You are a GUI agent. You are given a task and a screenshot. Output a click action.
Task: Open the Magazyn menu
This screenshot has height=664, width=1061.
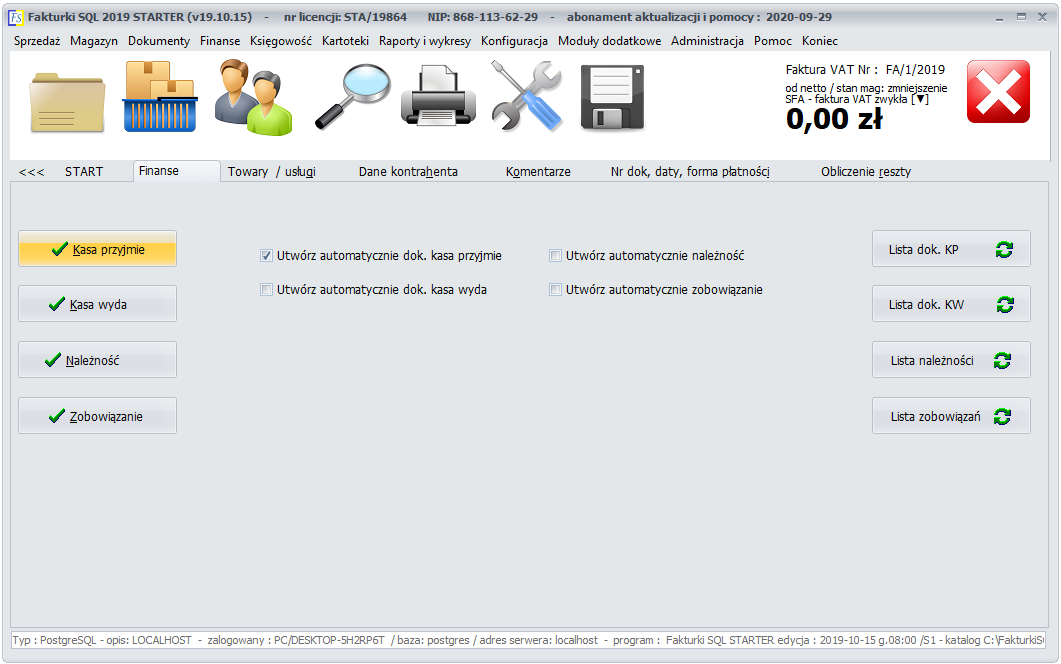point(93,41)
